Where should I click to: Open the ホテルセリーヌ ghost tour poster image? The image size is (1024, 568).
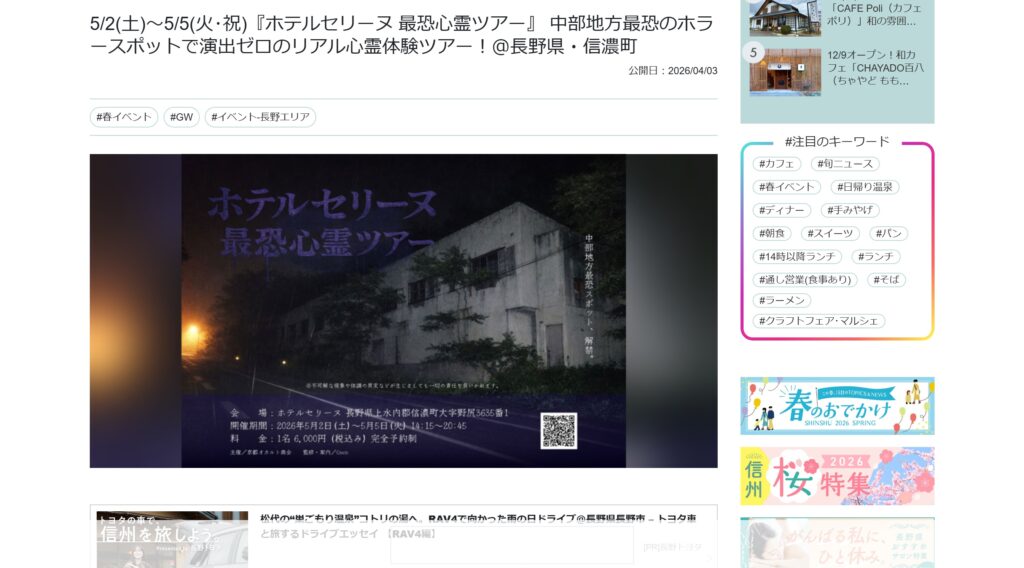pos(403,310)
